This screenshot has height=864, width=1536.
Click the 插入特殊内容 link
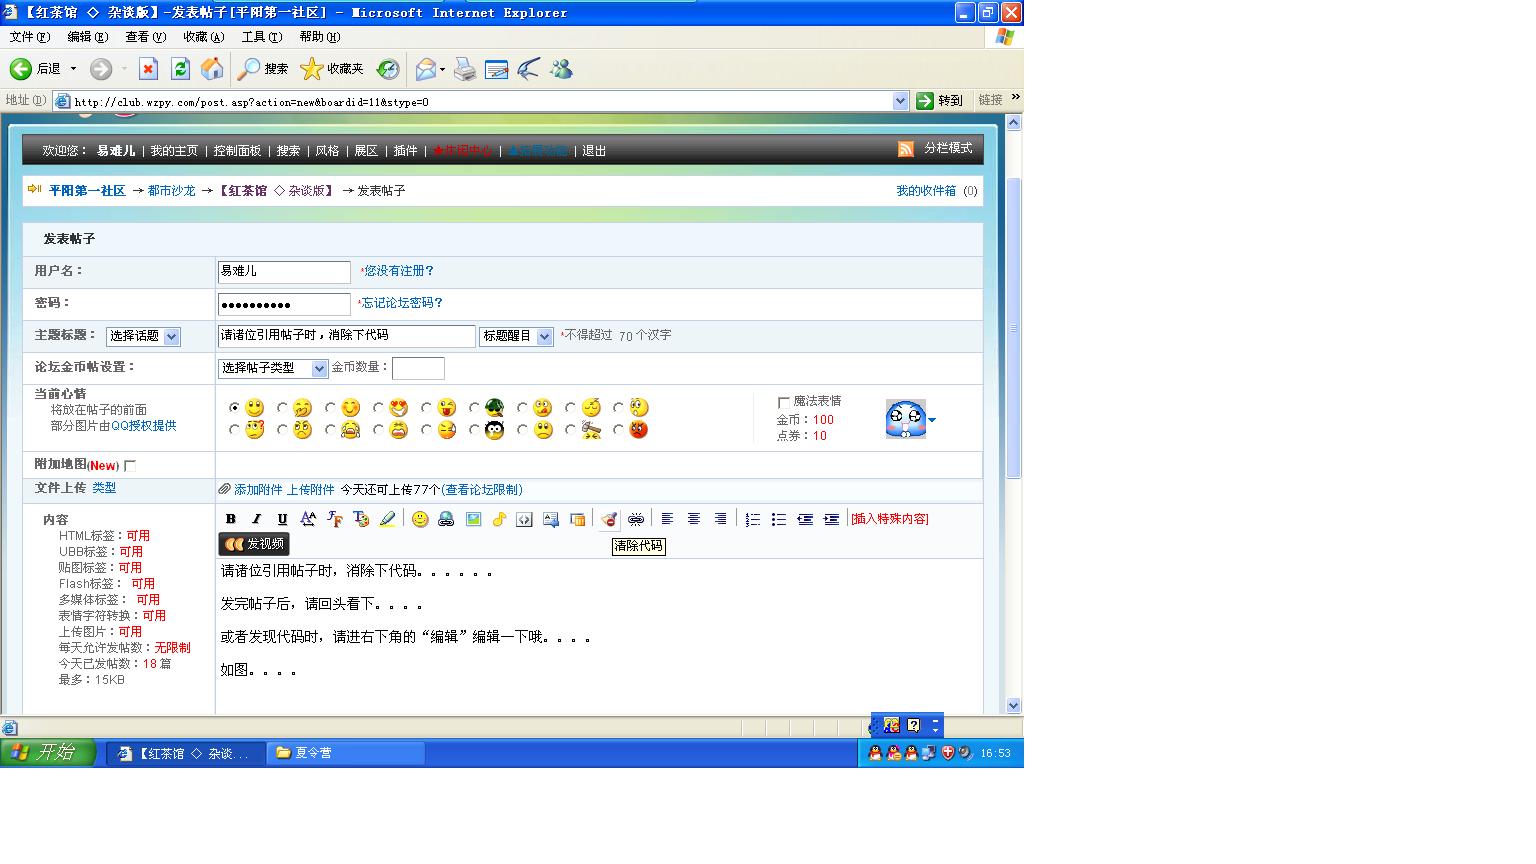coord(890,519)
